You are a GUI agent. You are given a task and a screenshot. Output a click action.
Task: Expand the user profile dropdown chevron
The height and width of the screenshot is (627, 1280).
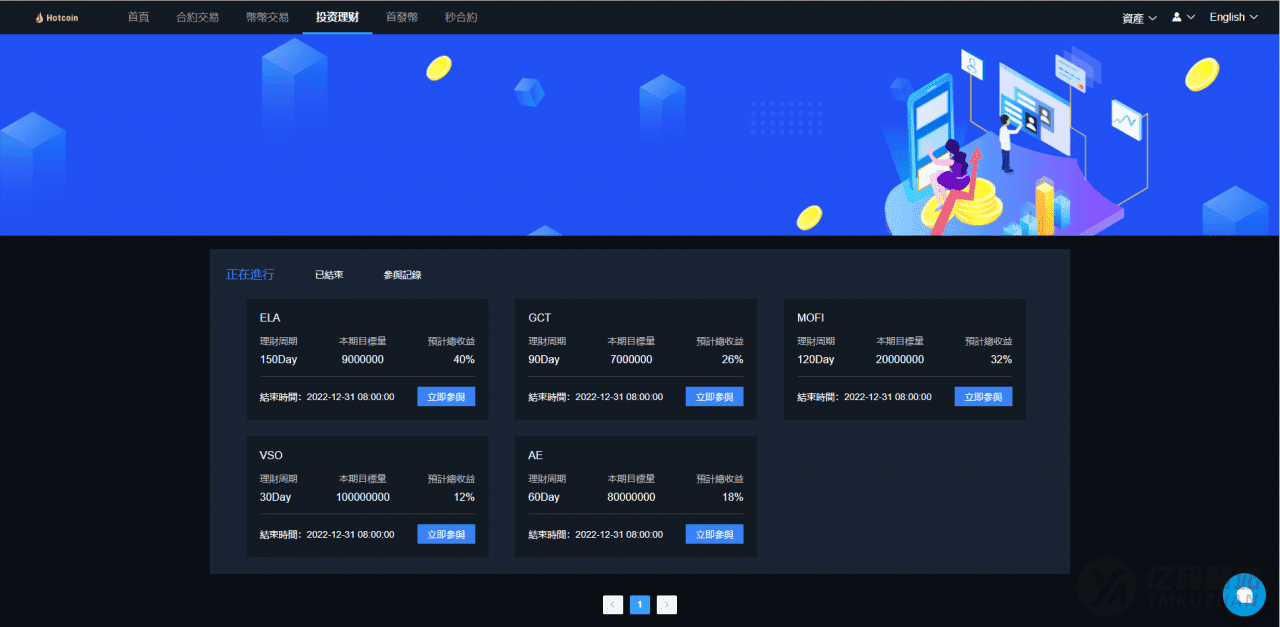[x=1192, y=16]
